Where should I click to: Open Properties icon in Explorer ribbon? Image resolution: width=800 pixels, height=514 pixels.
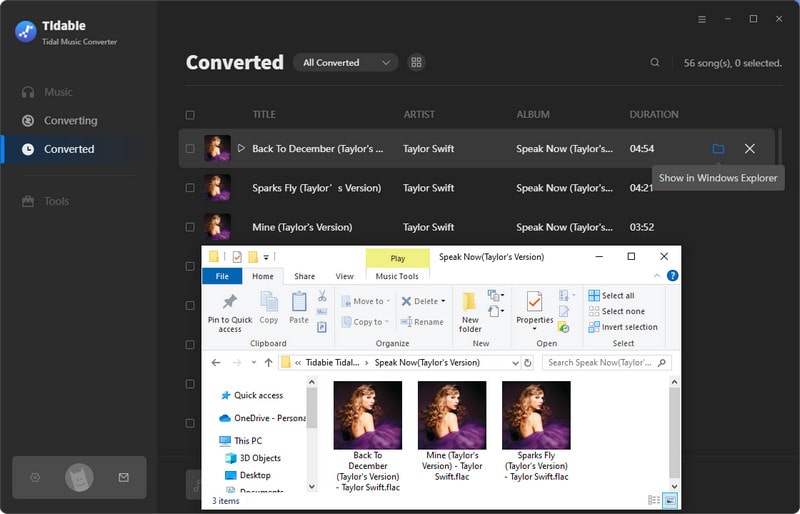534,302
